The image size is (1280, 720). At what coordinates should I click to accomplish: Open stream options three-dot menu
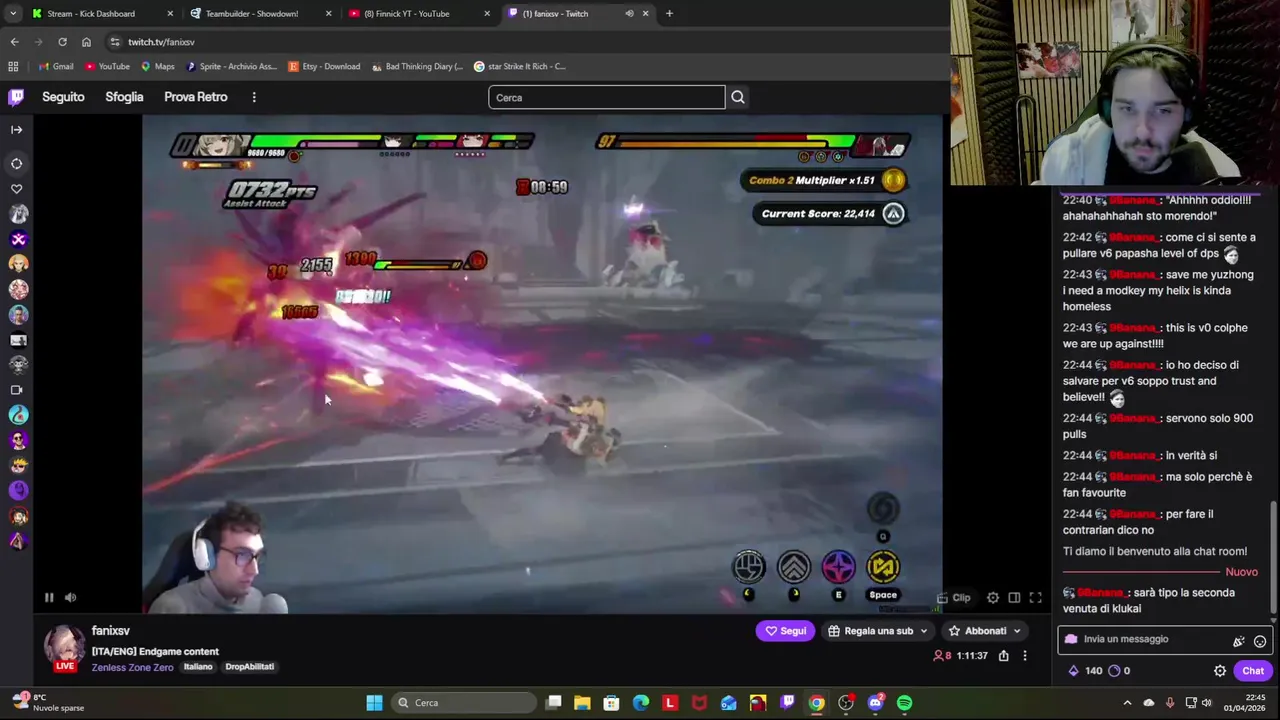click(1024, 656)
